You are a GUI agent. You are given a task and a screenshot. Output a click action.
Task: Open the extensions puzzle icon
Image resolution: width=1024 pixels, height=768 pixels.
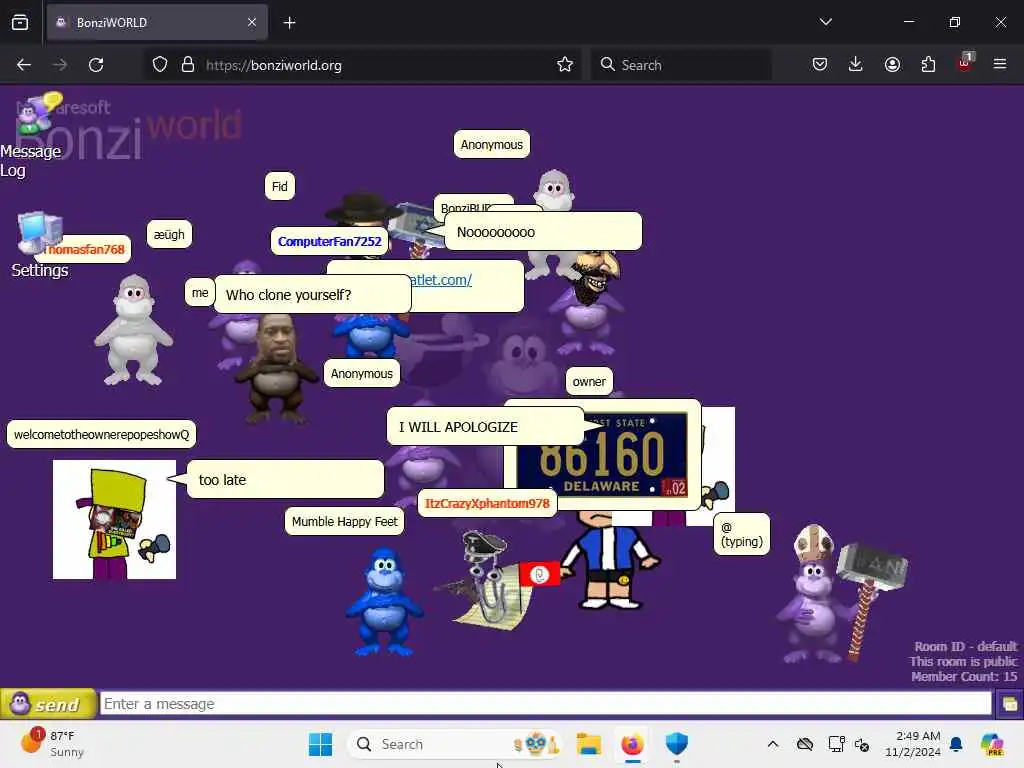(928, 65)
